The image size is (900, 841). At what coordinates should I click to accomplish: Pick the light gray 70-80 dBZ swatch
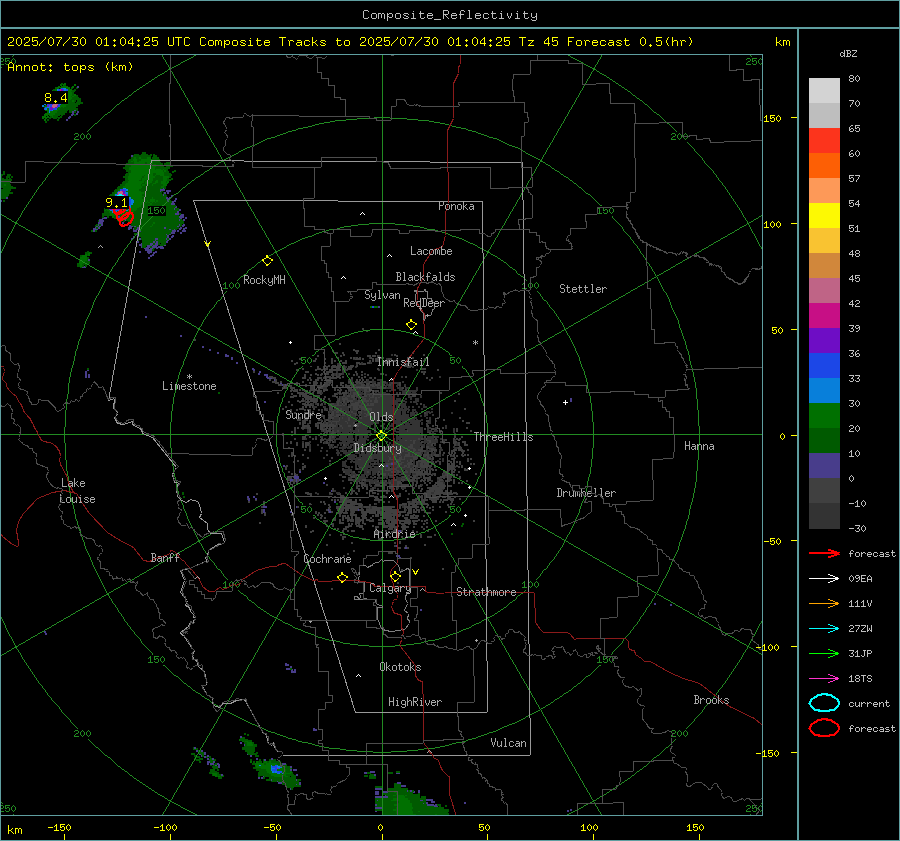[824, 91]
